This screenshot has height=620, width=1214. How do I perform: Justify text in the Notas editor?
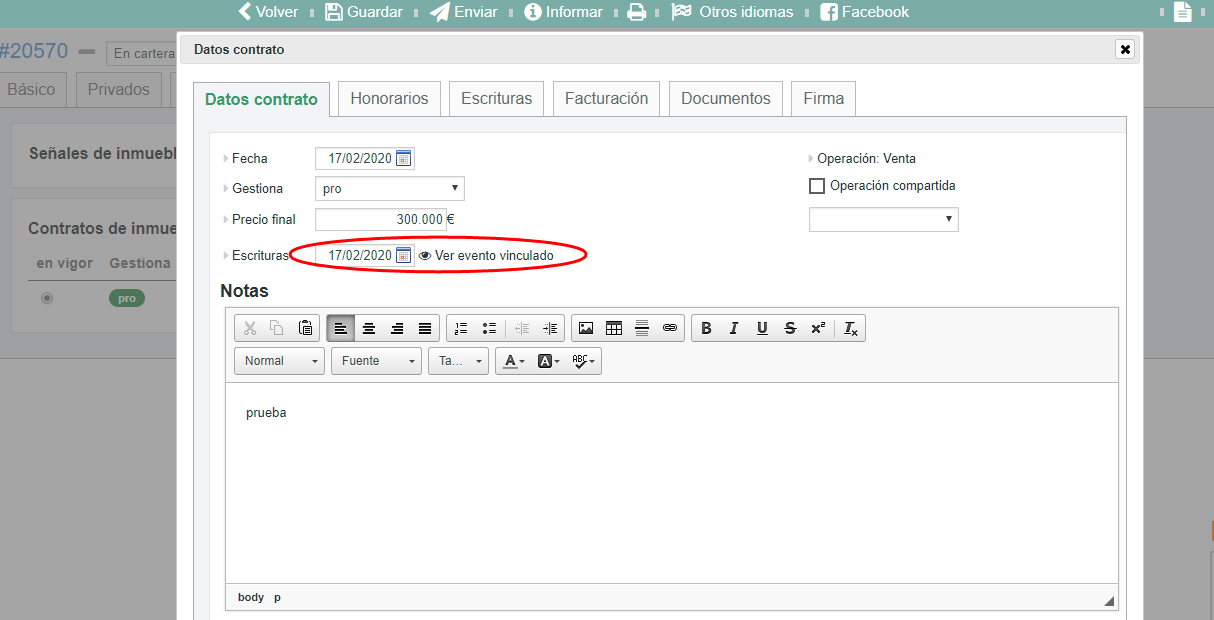[x=425, y=328]
